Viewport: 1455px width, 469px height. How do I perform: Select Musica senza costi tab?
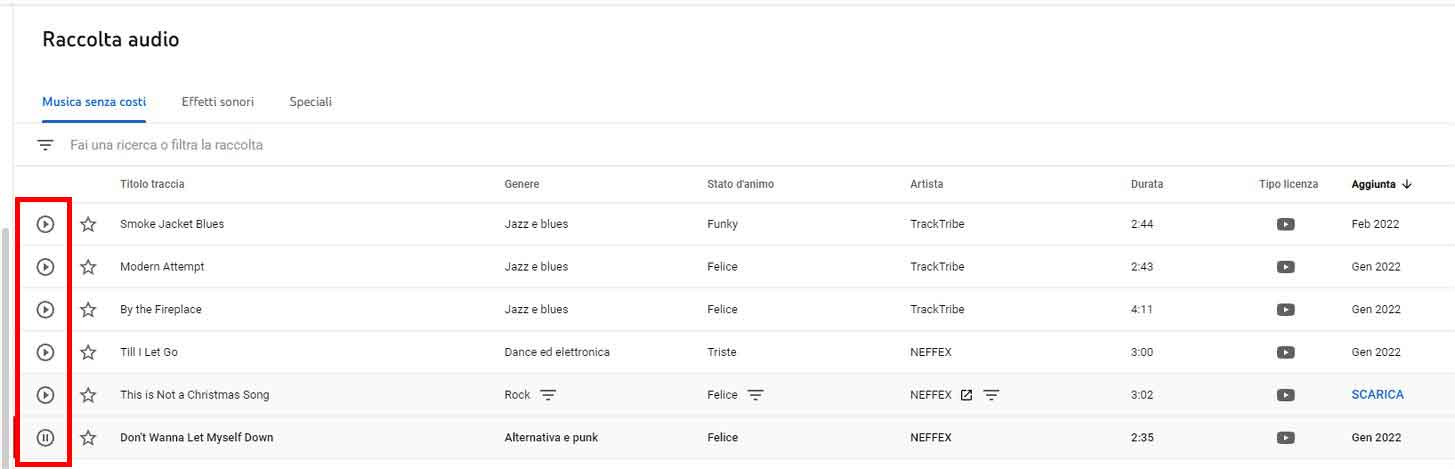point(94,102)
